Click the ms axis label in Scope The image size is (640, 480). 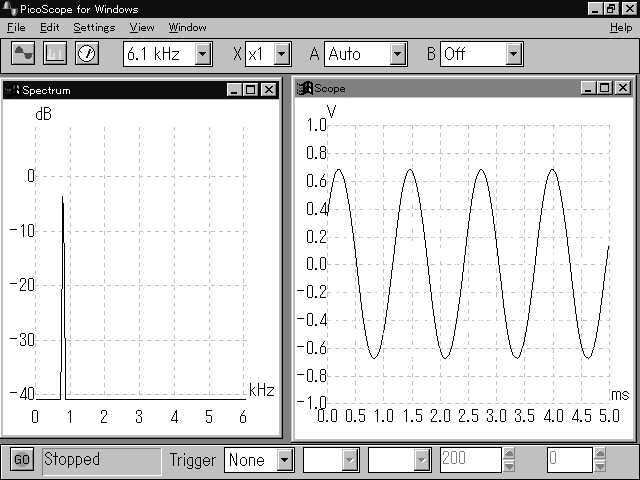click(x=620, y=395)
